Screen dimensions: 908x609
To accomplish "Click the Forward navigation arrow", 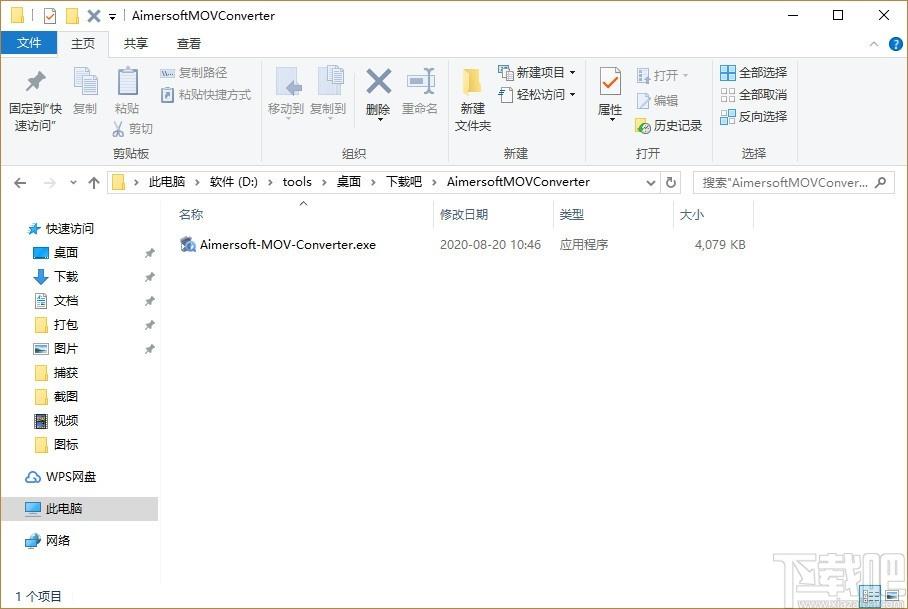I will pos(50,183).
